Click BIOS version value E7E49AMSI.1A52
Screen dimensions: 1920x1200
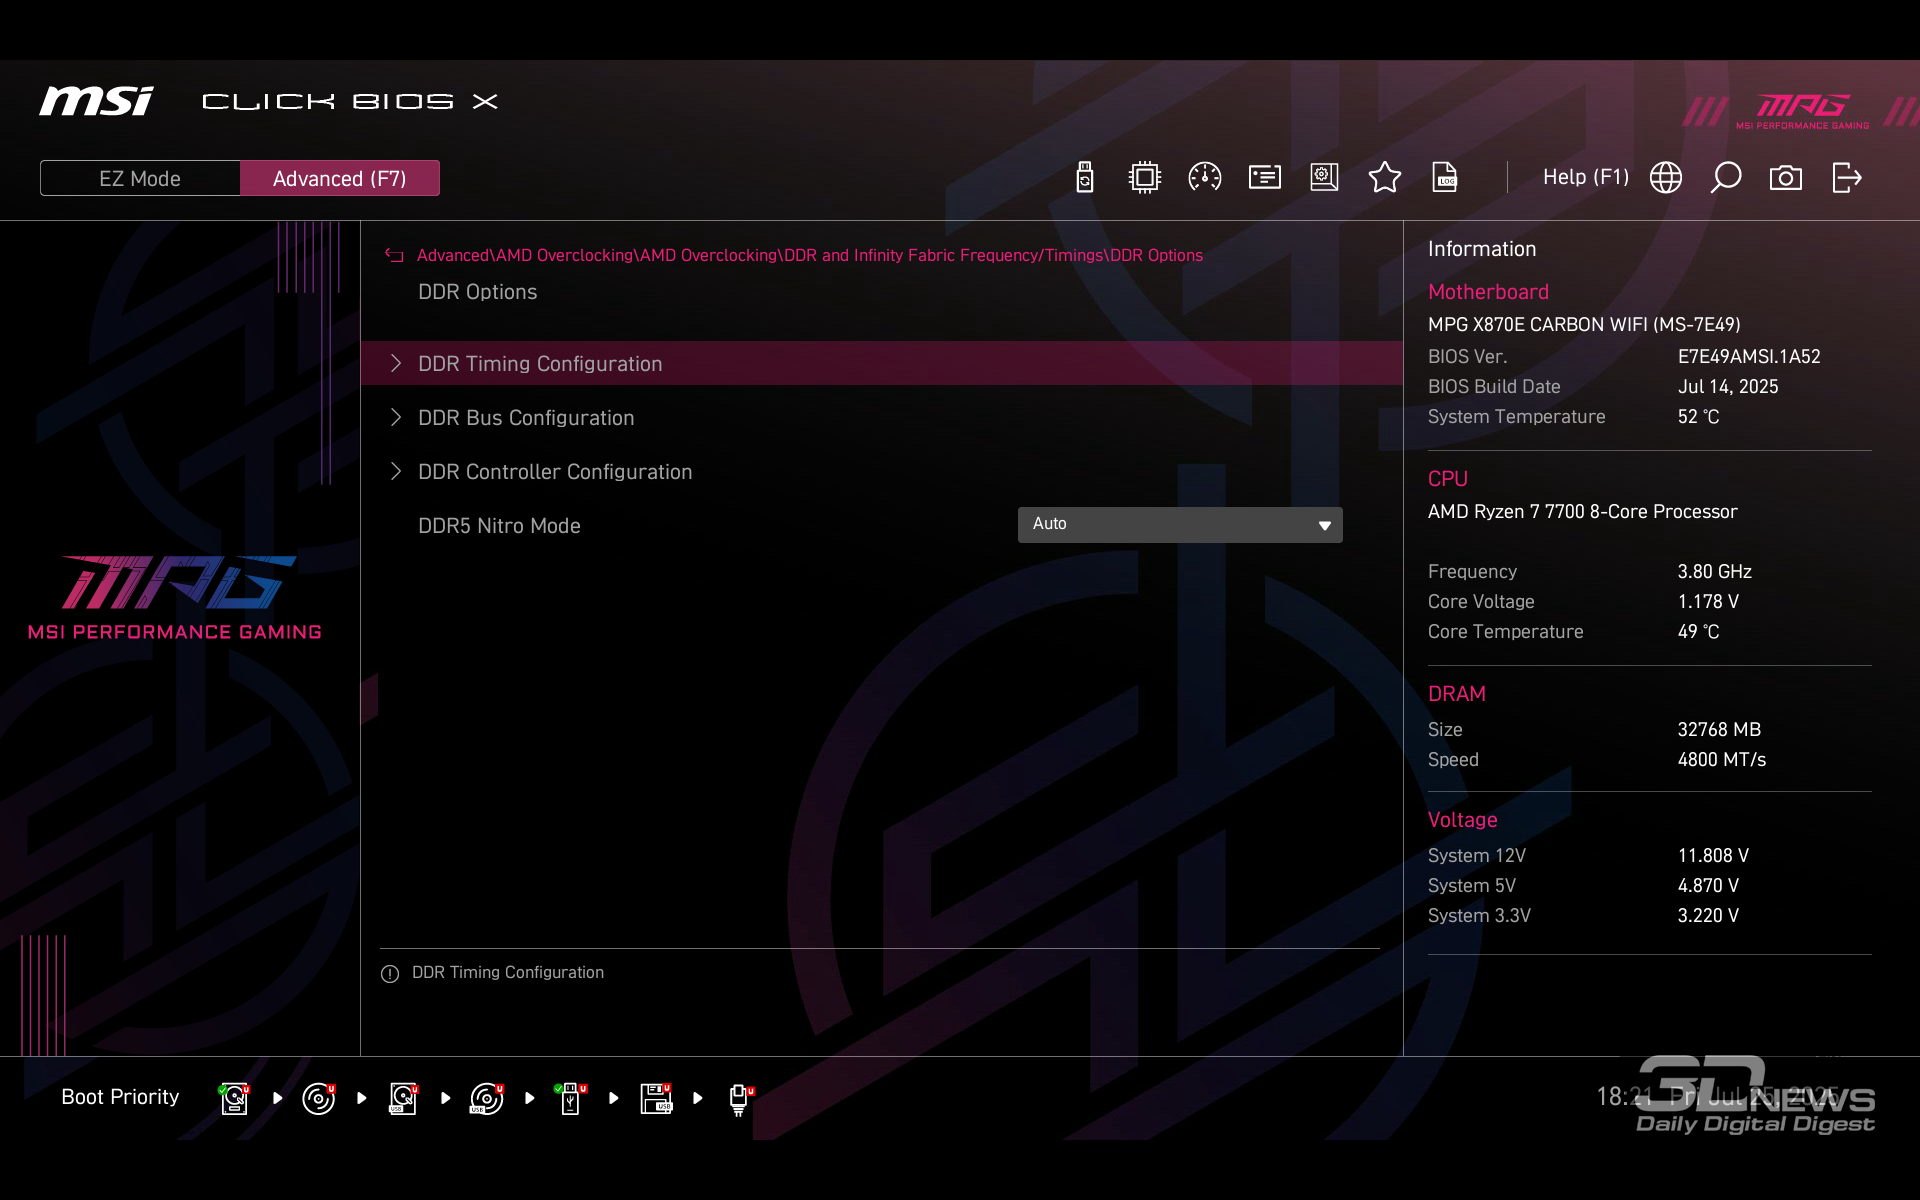click(x=1749, y=356)
